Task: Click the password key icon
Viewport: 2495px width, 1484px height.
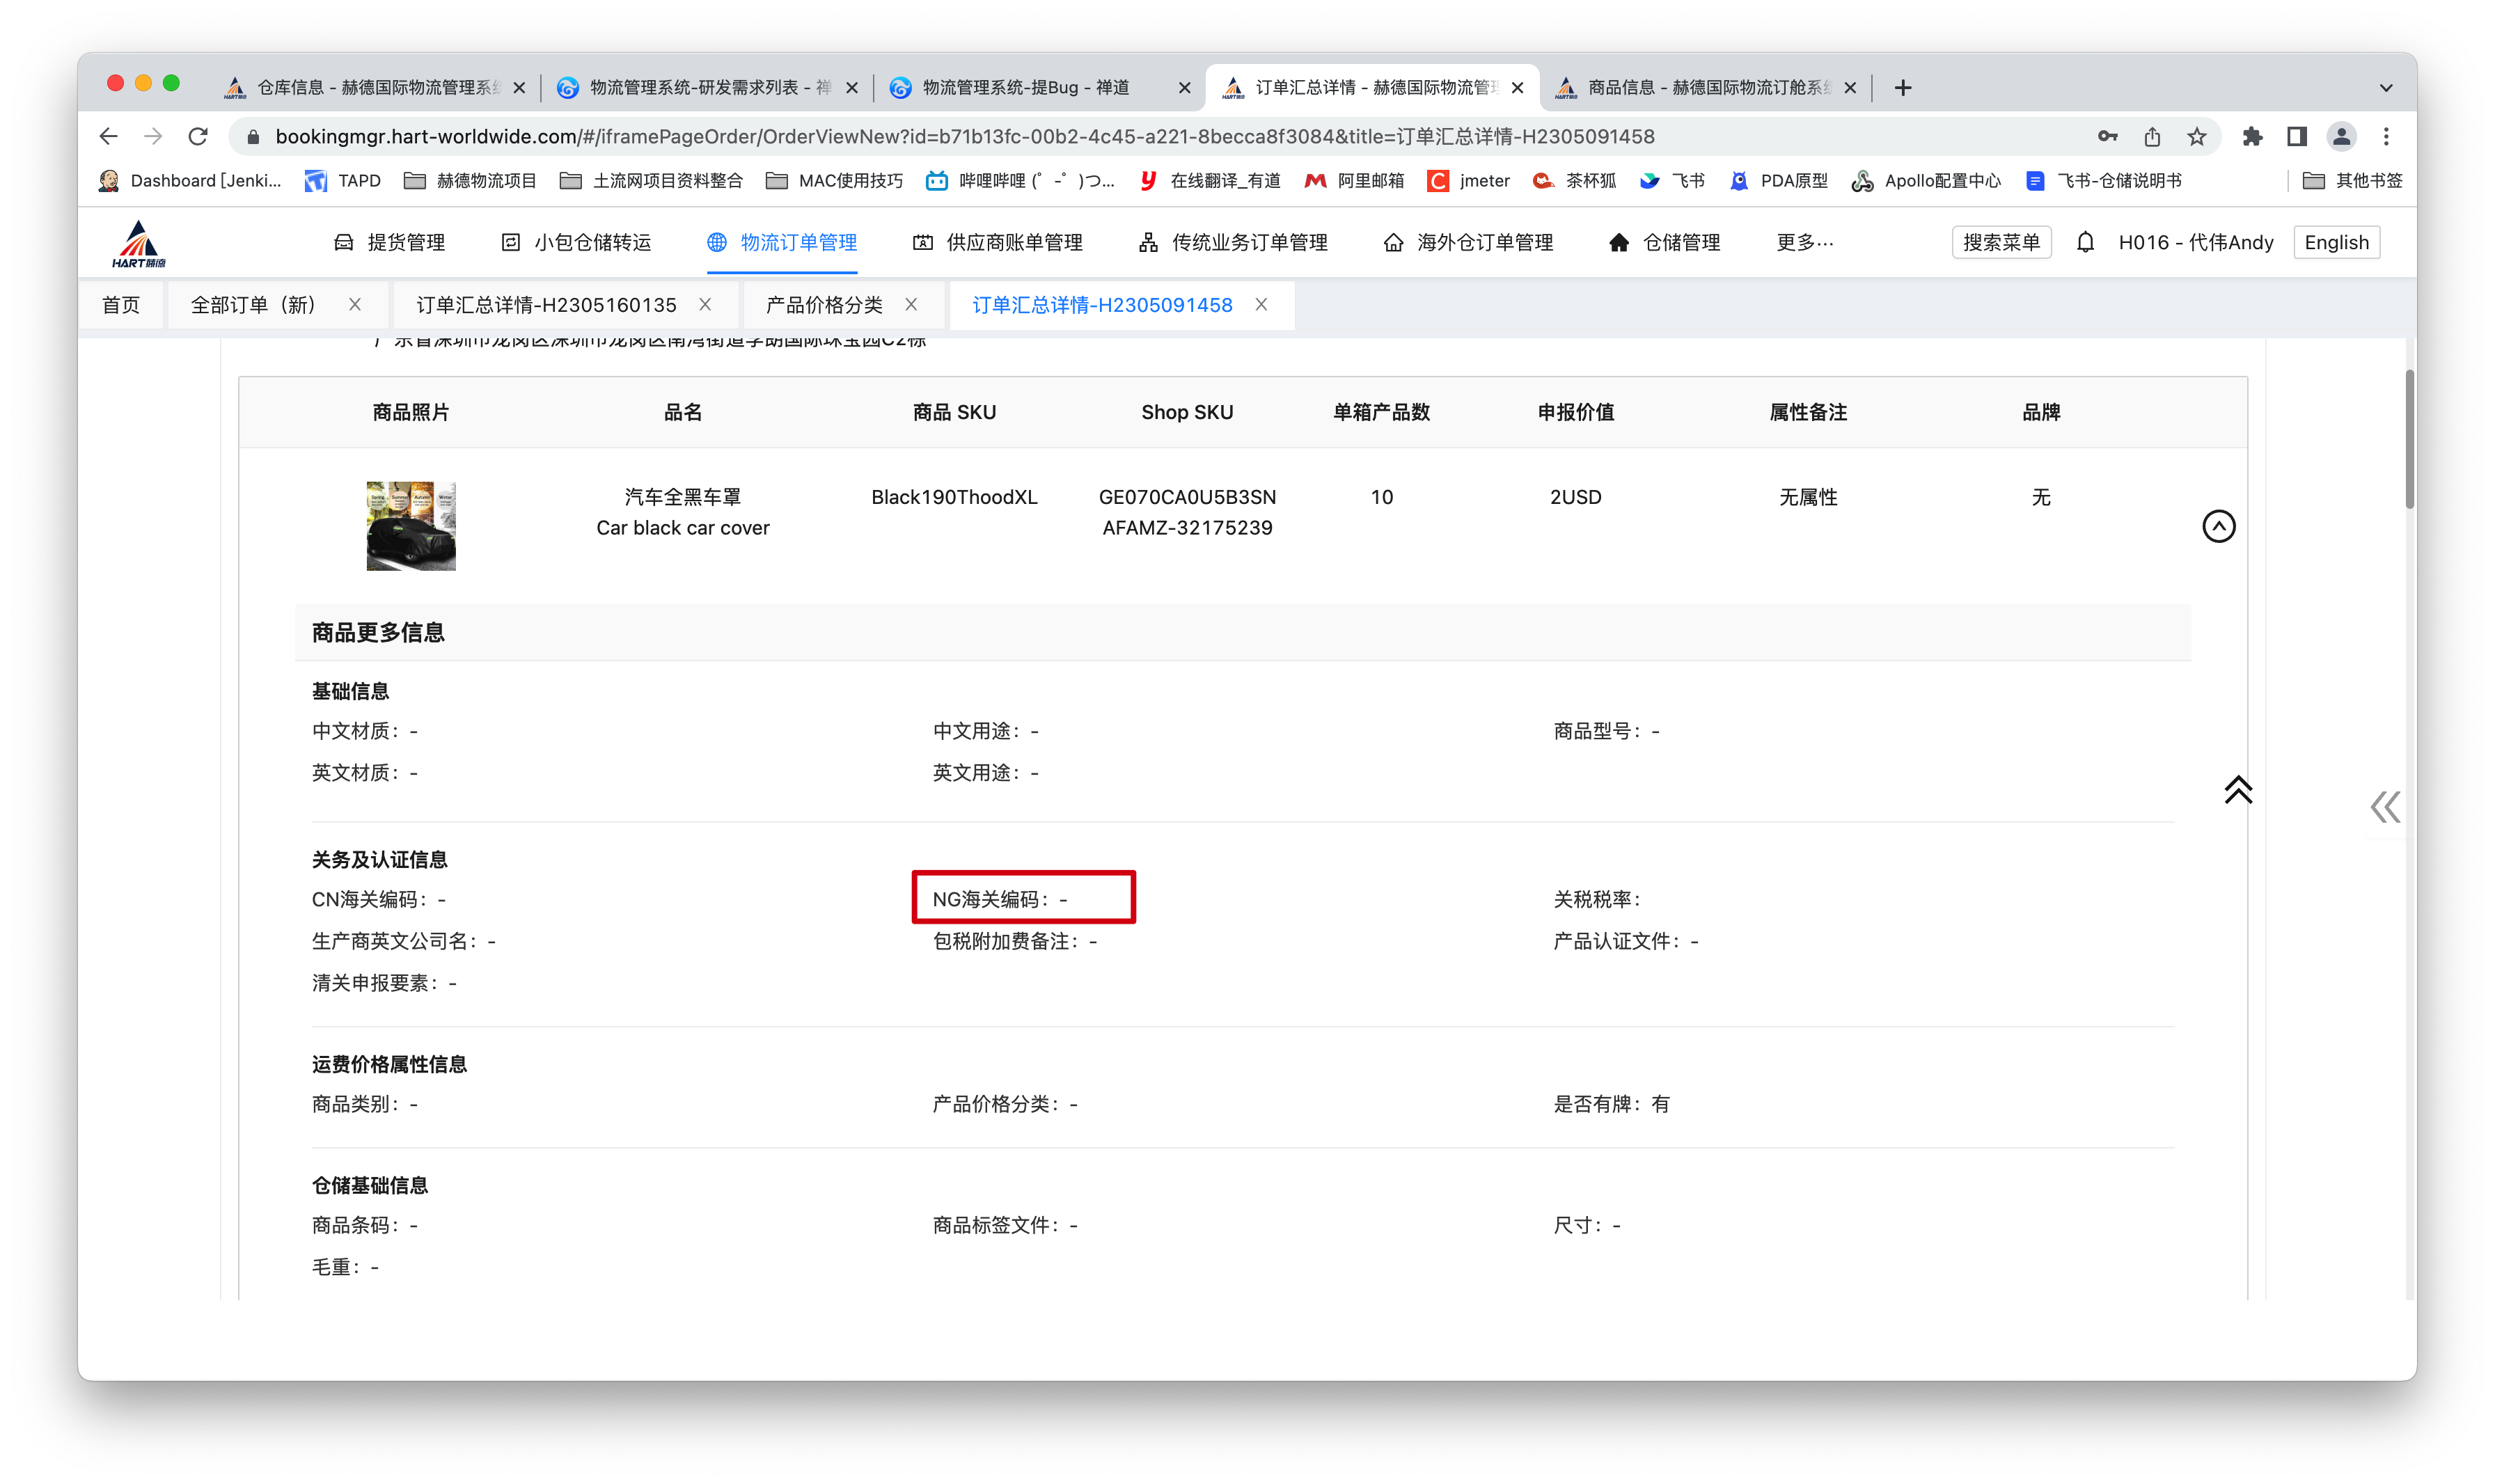Action: pos(2107,136)
